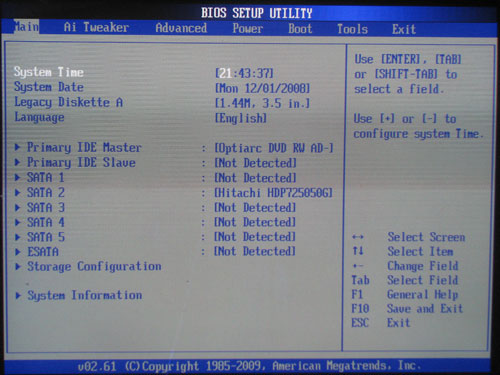Screen dimensions: 500x375
Task: Click the Optiarc DVD RW AD- value
Action: pyautogui.click(x=274, y=148)
